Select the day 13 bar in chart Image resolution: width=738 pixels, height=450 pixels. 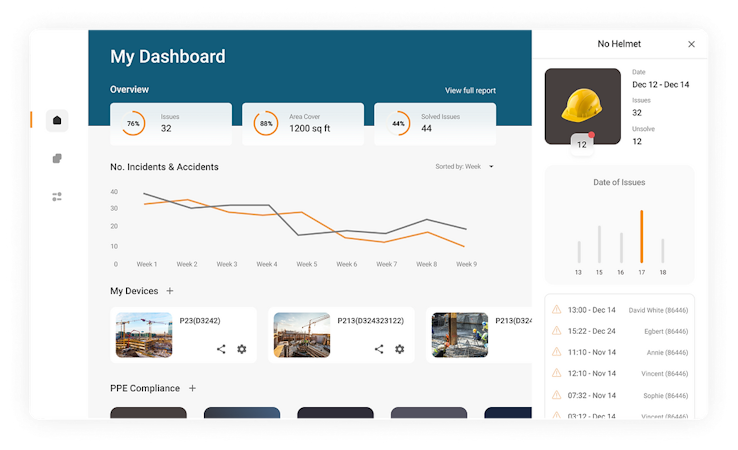[579, 252]
